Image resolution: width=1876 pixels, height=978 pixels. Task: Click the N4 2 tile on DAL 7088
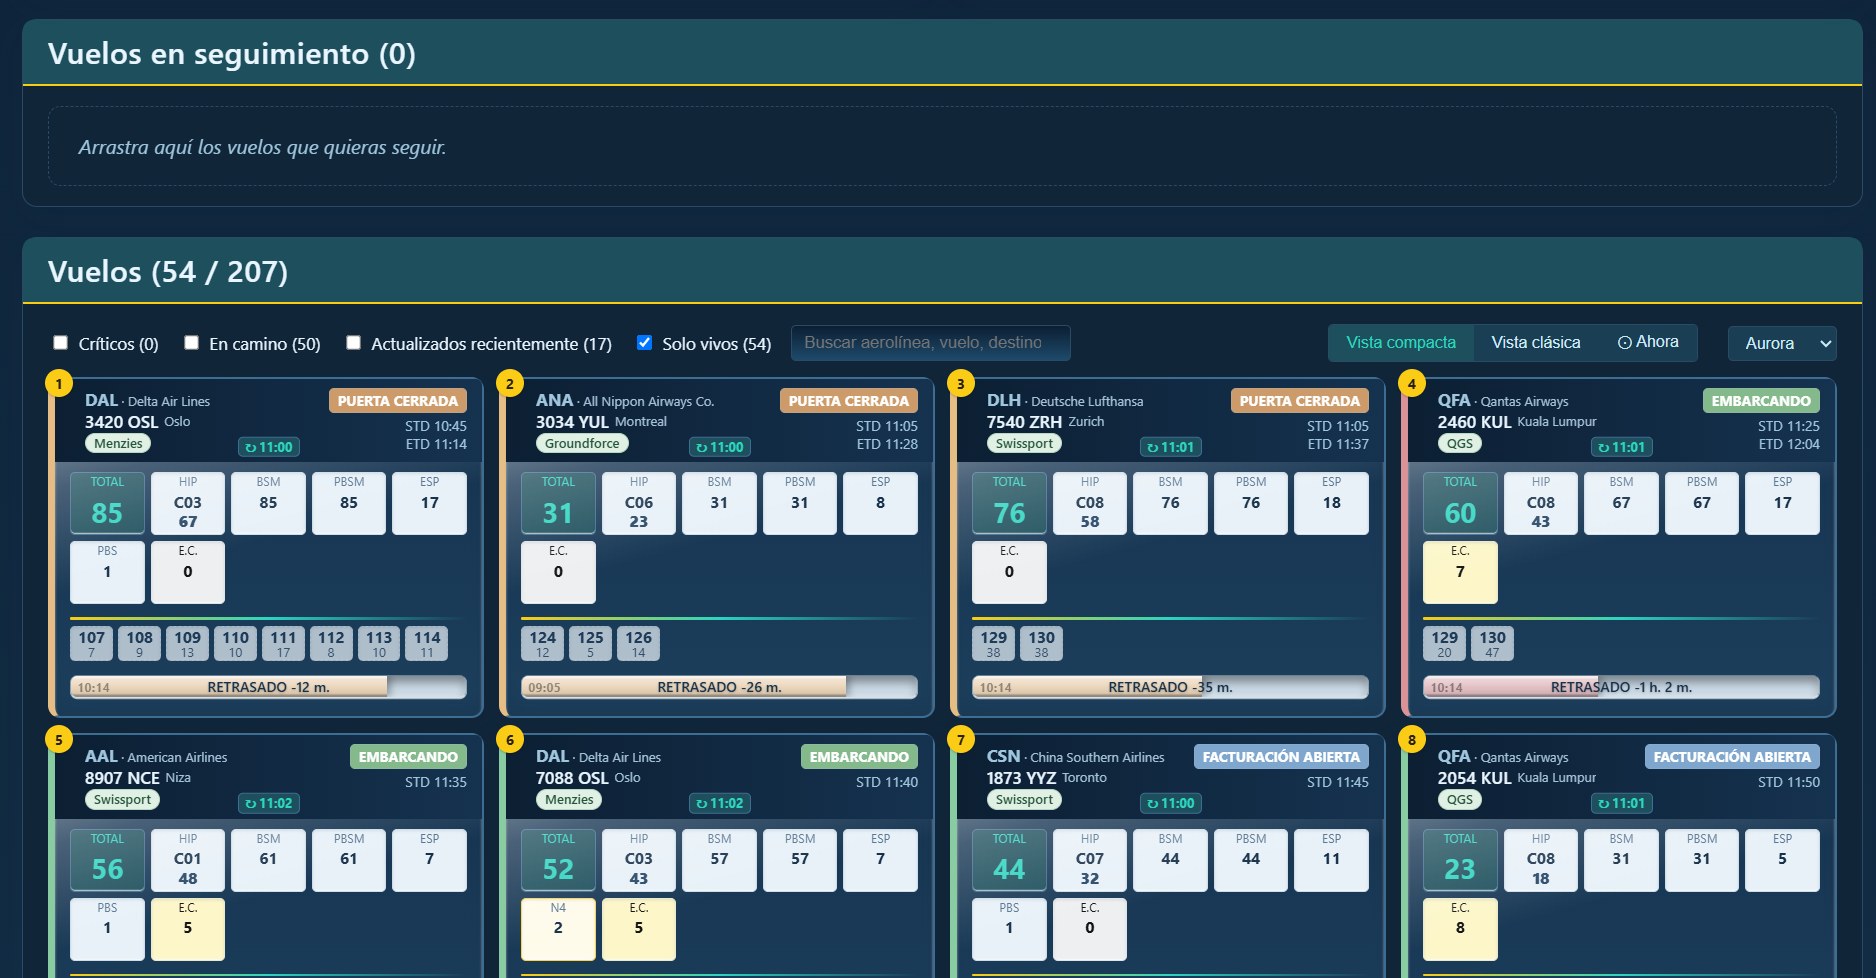(x=558, y=929)
